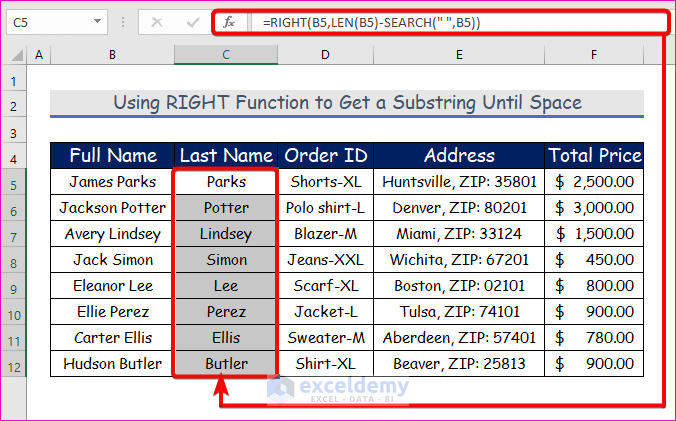Select the 'Shirt-XL' order cell
Image resolution: width=676 pixels, height=421 pixels.
pos(325,364)
